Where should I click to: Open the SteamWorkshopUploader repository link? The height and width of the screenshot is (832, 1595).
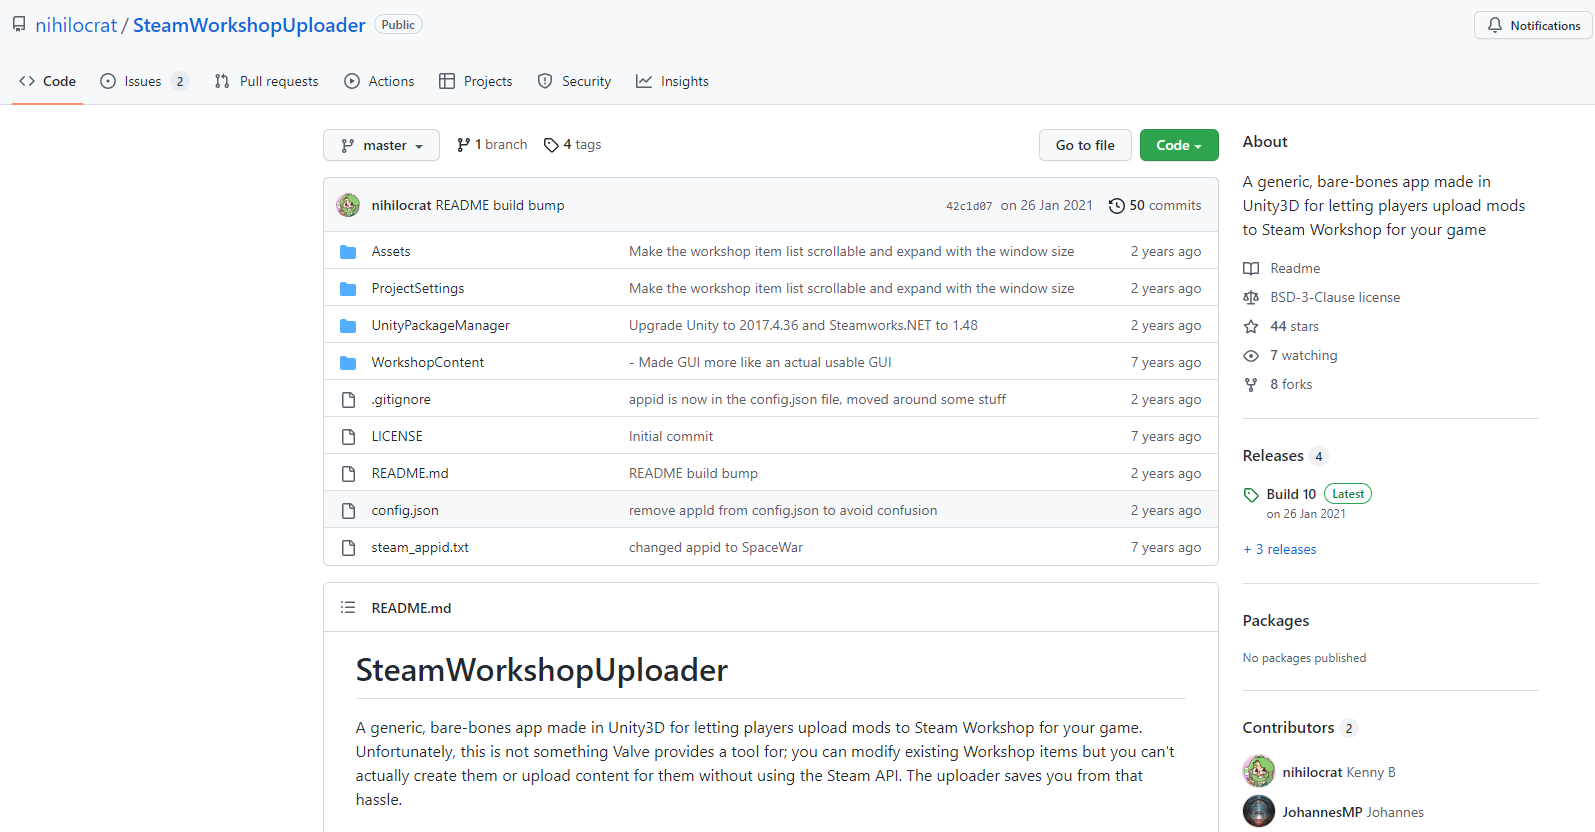point(249,25)
